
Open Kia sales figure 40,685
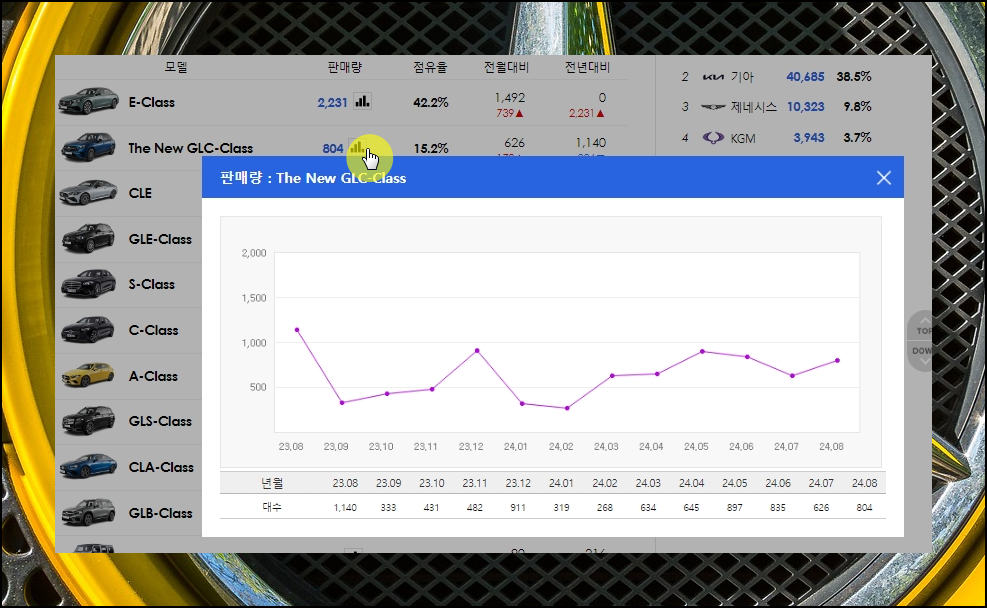805,77
